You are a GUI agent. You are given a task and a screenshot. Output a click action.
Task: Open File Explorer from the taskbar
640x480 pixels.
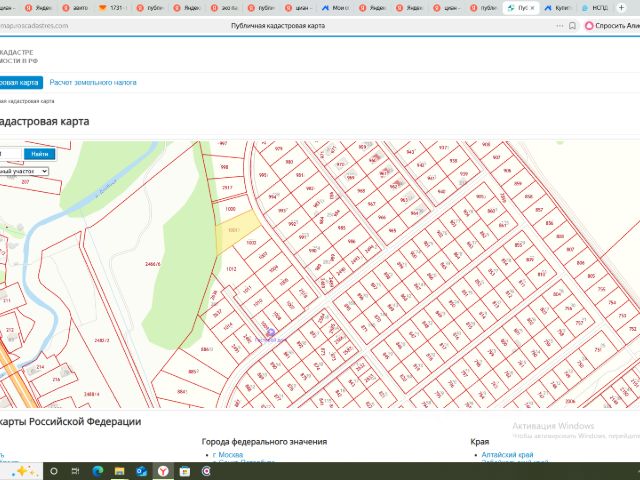pyautogui.click(x=119, y=471)
